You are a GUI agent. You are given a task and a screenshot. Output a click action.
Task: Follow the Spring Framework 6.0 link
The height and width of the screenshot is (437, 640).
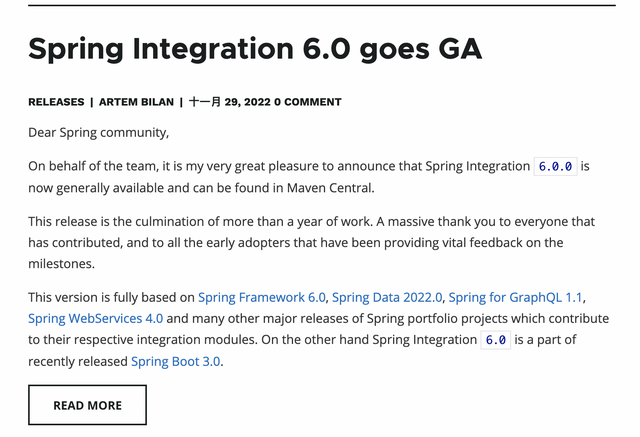pos(262,297)
